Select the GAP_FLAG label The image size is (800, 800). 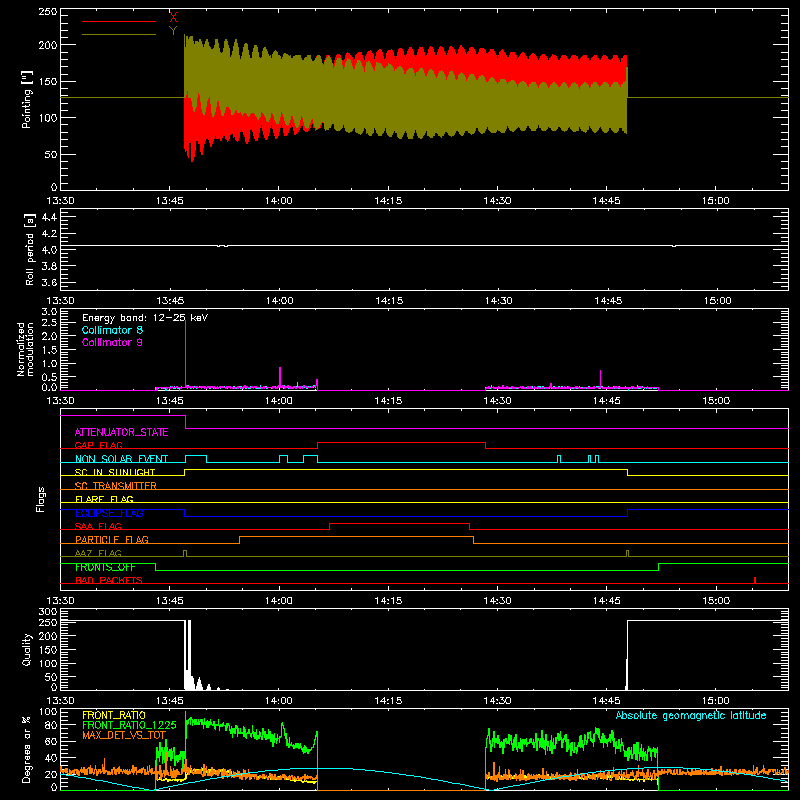click(x=98, y=445)
